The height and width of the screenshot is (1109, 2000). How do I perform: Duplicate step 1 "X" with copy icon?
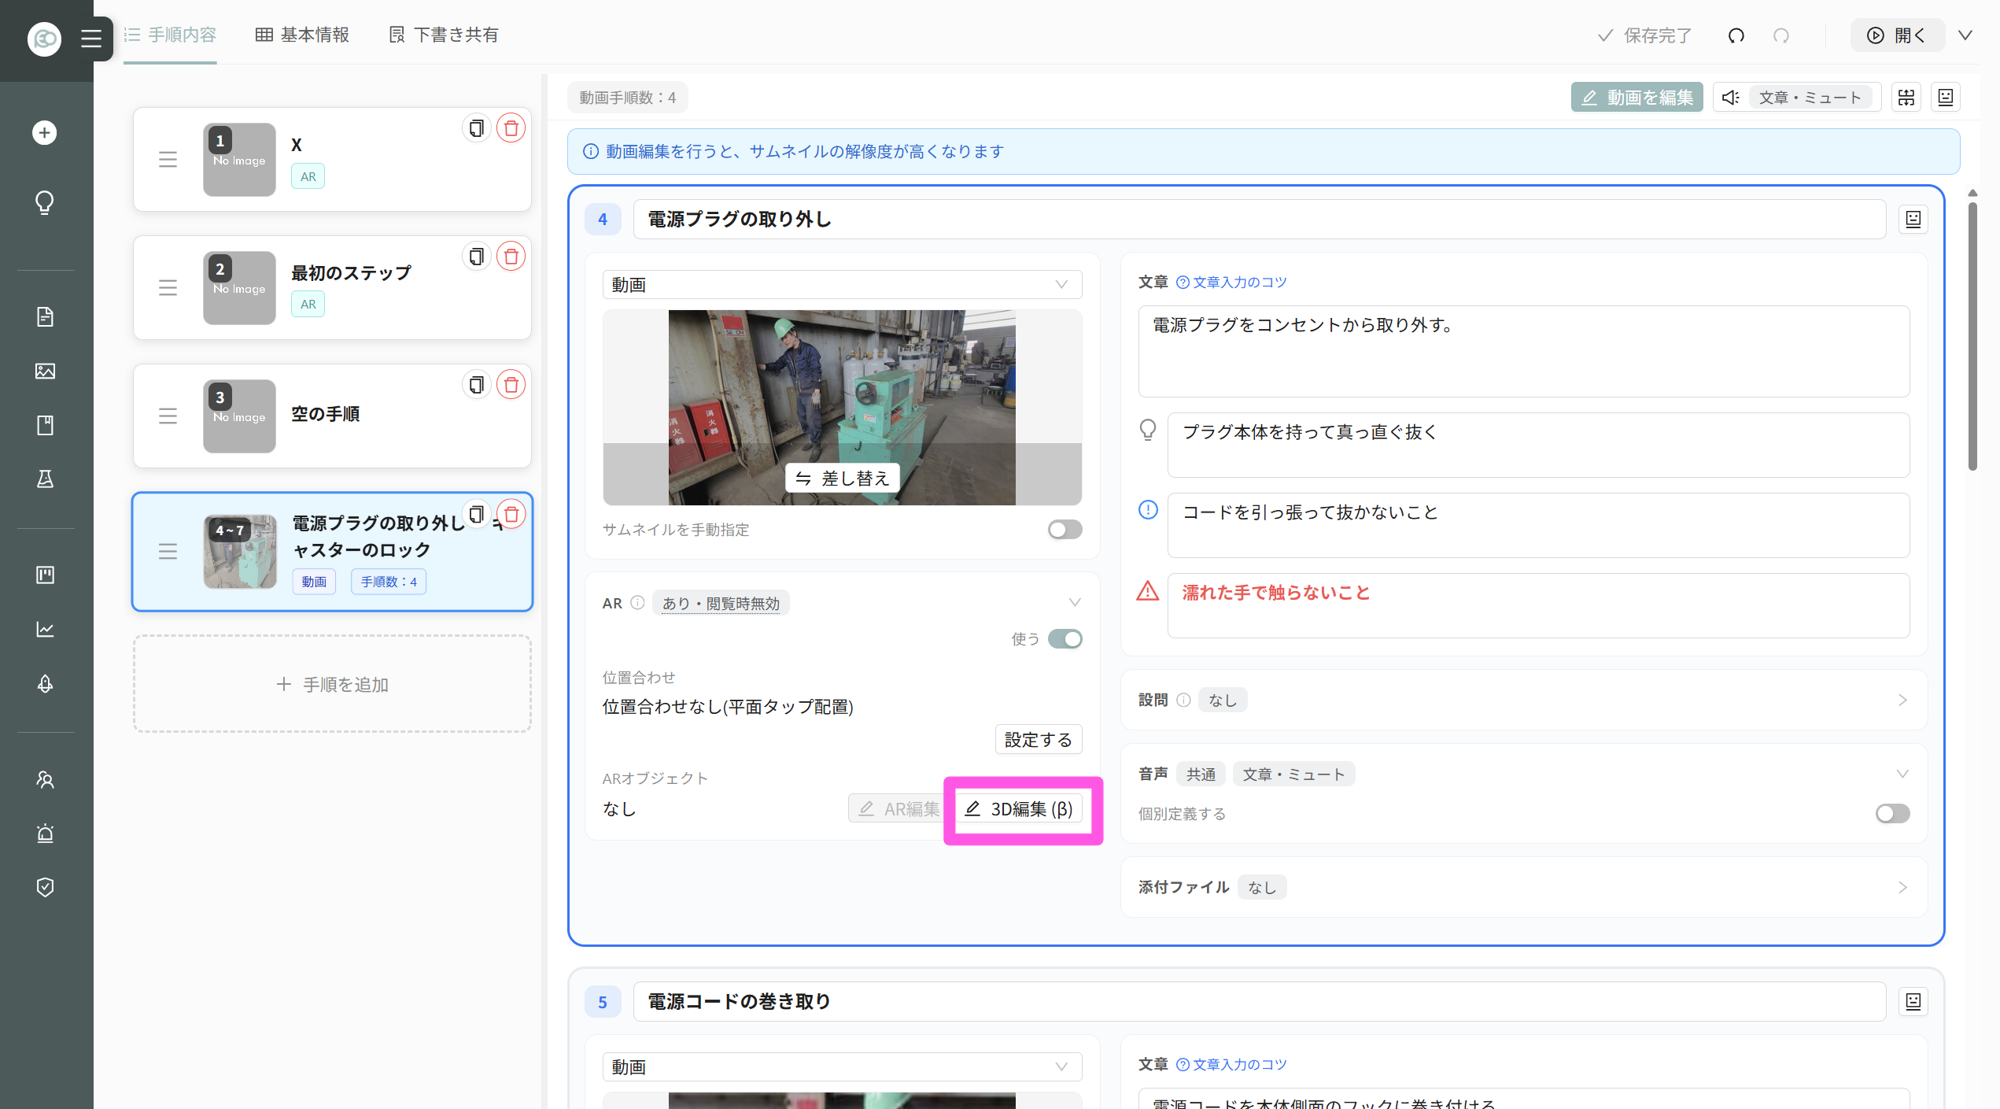pos(476,128)
